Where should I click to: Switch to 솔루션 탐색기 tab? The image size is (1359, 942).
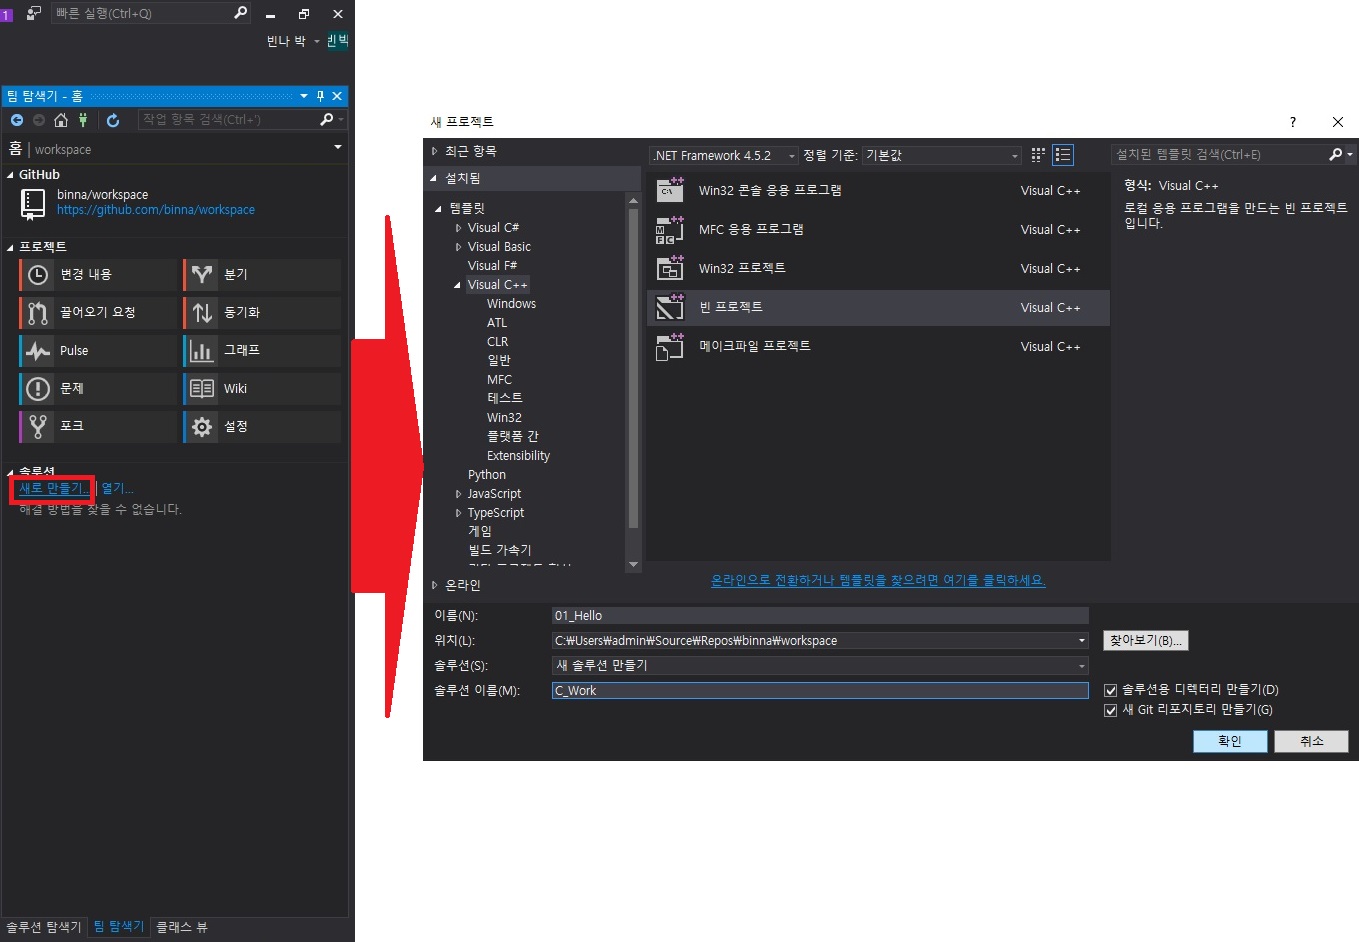point(44,927)
